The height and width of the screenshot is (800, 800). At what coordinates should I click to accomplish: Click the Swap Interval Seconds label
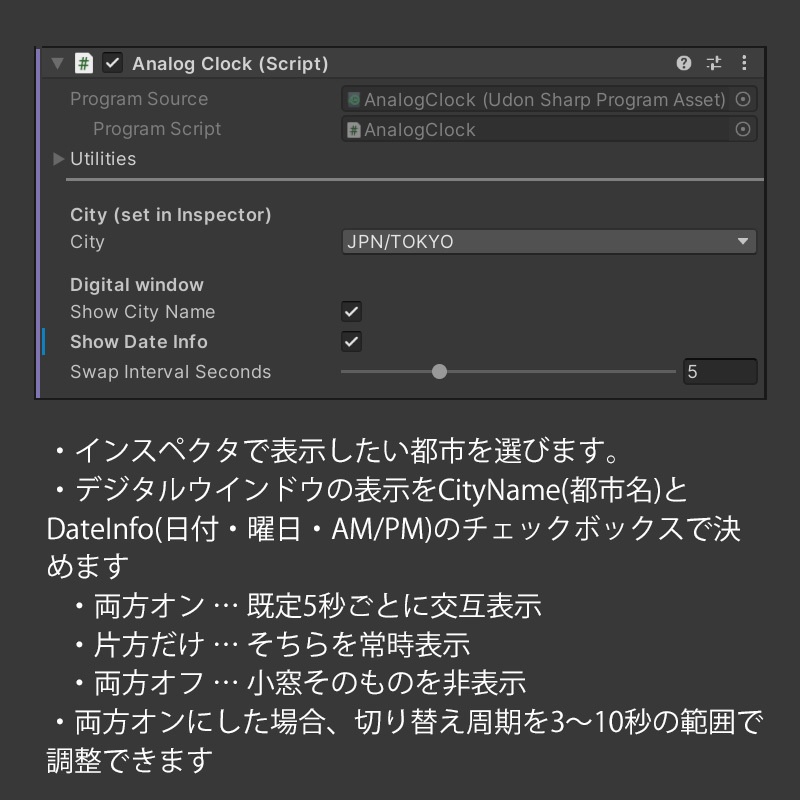pos(170,372)
